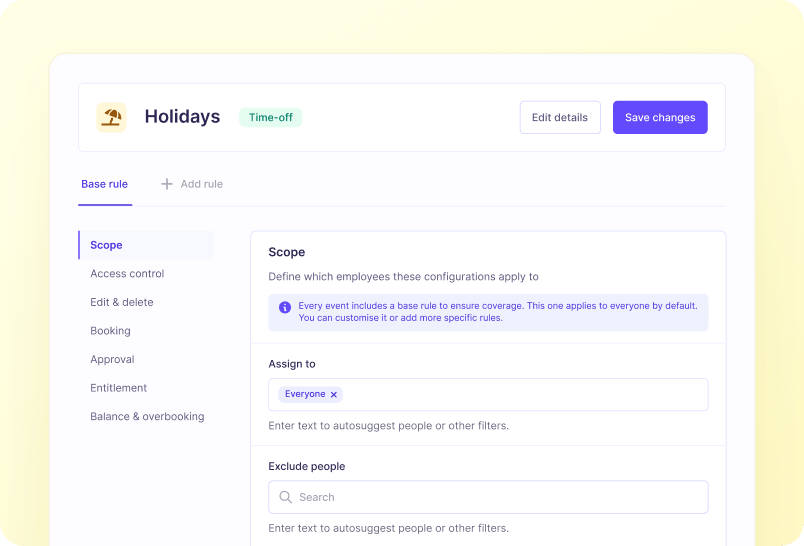Click the Everyone tag label
The height and width of the screenshot is (546, 804).
coord(305,394)
